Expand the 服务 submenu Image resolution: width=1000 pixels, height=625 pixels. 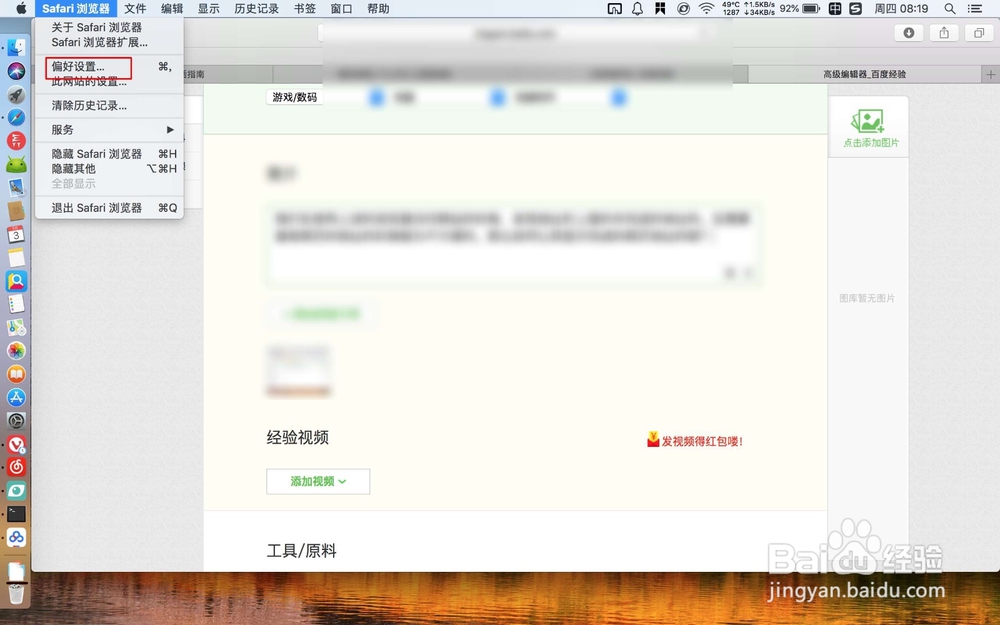109,129
